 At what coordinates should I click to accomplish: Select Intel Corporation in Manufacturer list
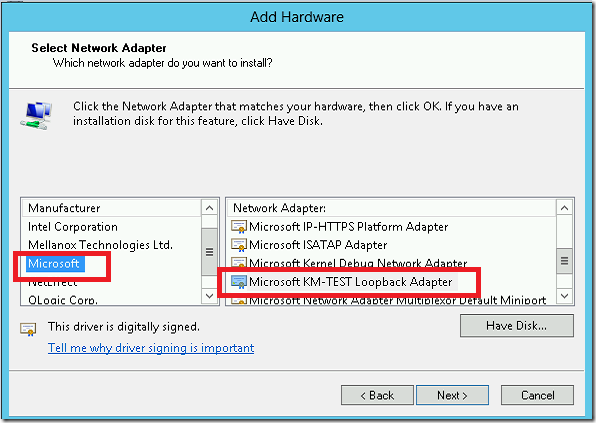pos(73,227)
